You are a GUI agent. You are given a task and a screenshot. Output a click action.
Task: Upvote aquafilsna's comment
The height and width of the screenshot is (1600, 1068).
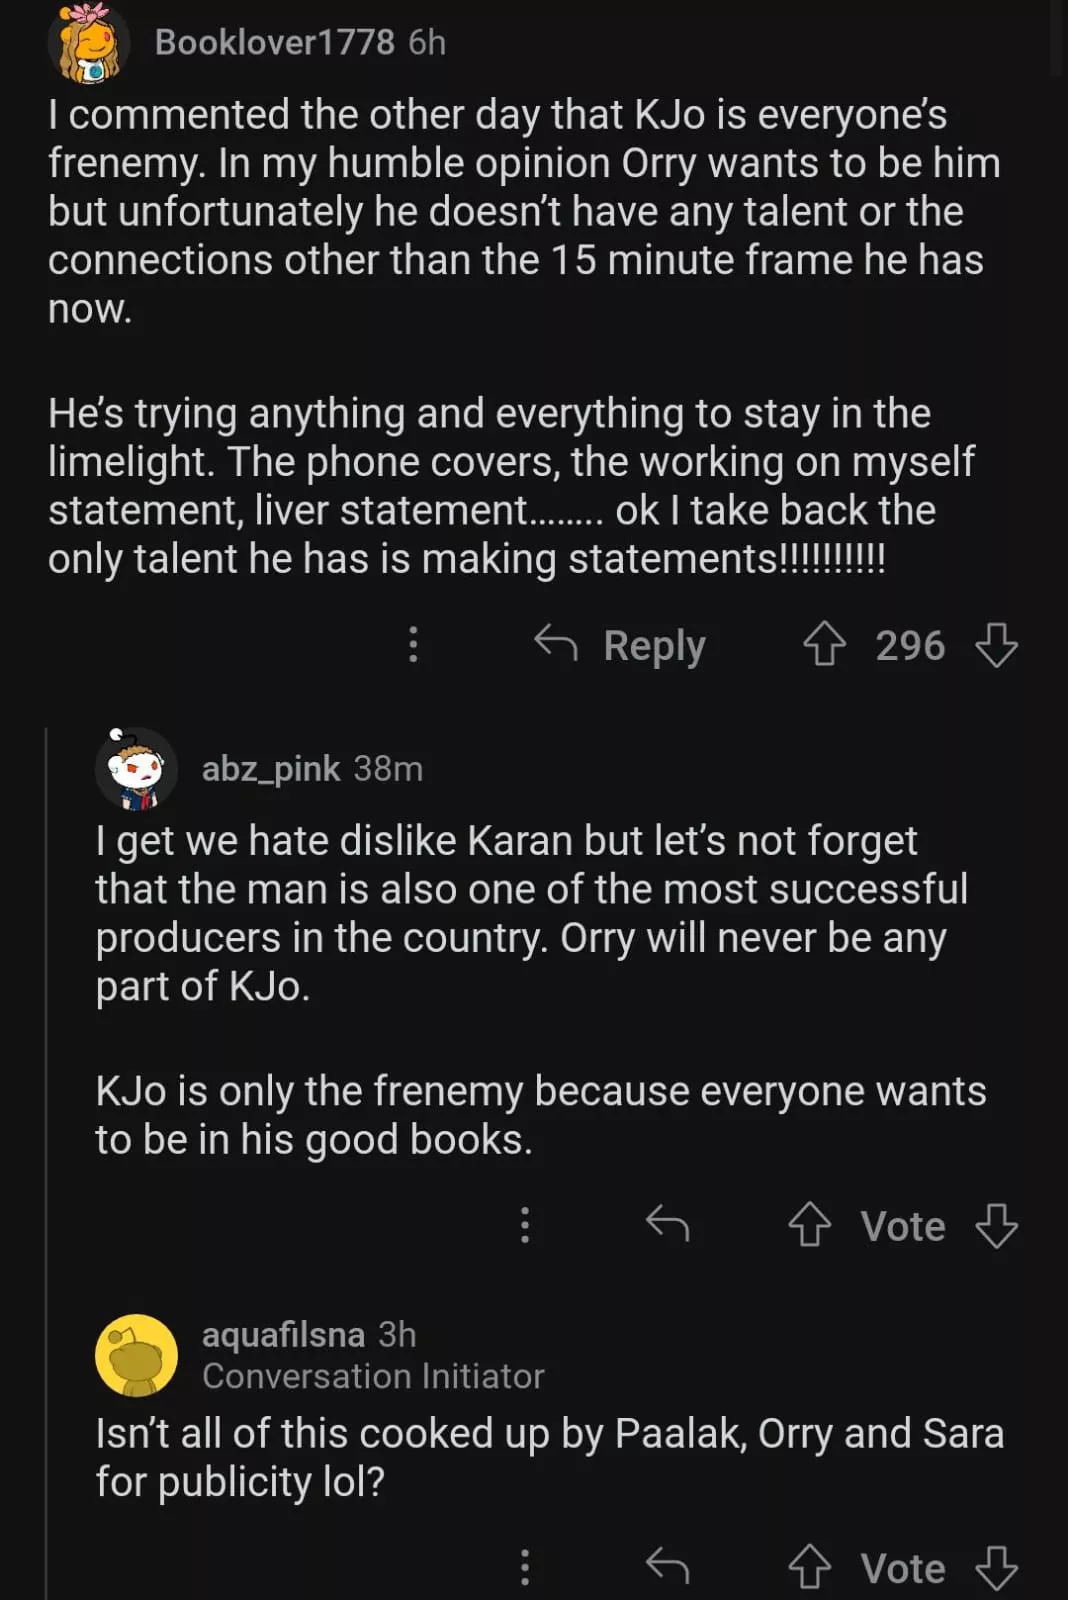click(x=809, y=1567)
